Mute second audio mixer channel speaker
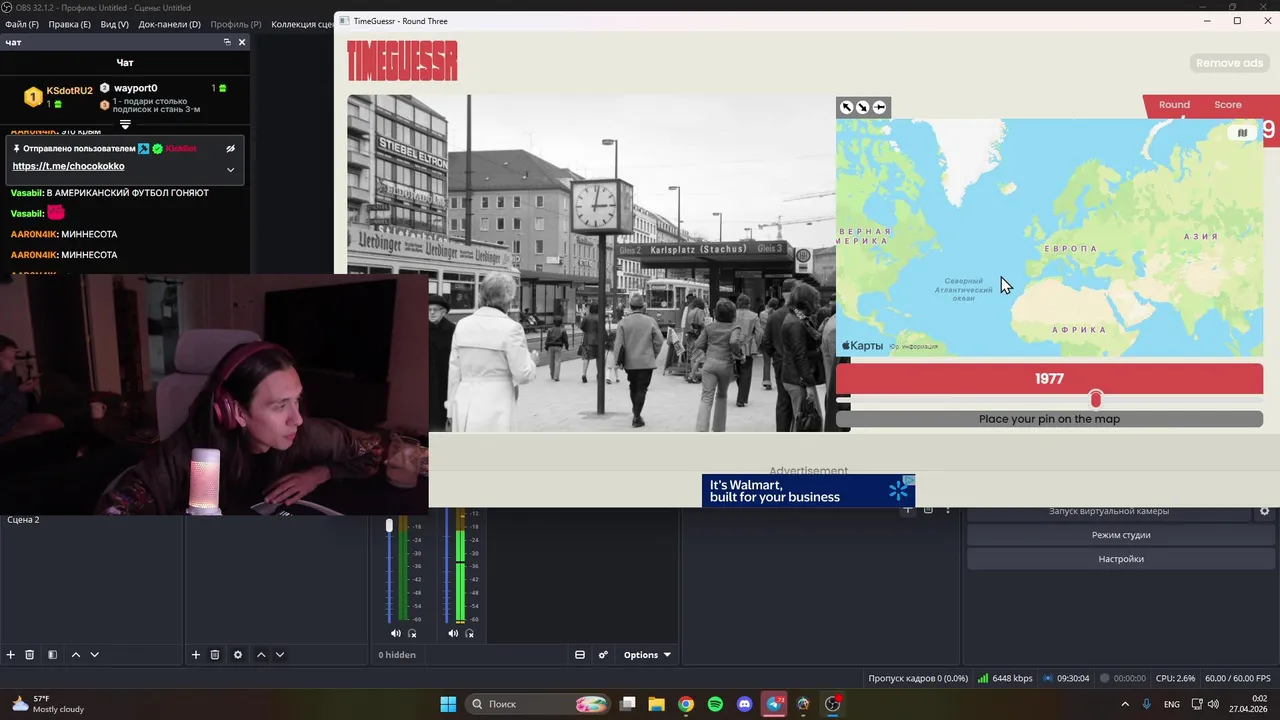This screenshot has height=720, width=1280. [453, 633]
